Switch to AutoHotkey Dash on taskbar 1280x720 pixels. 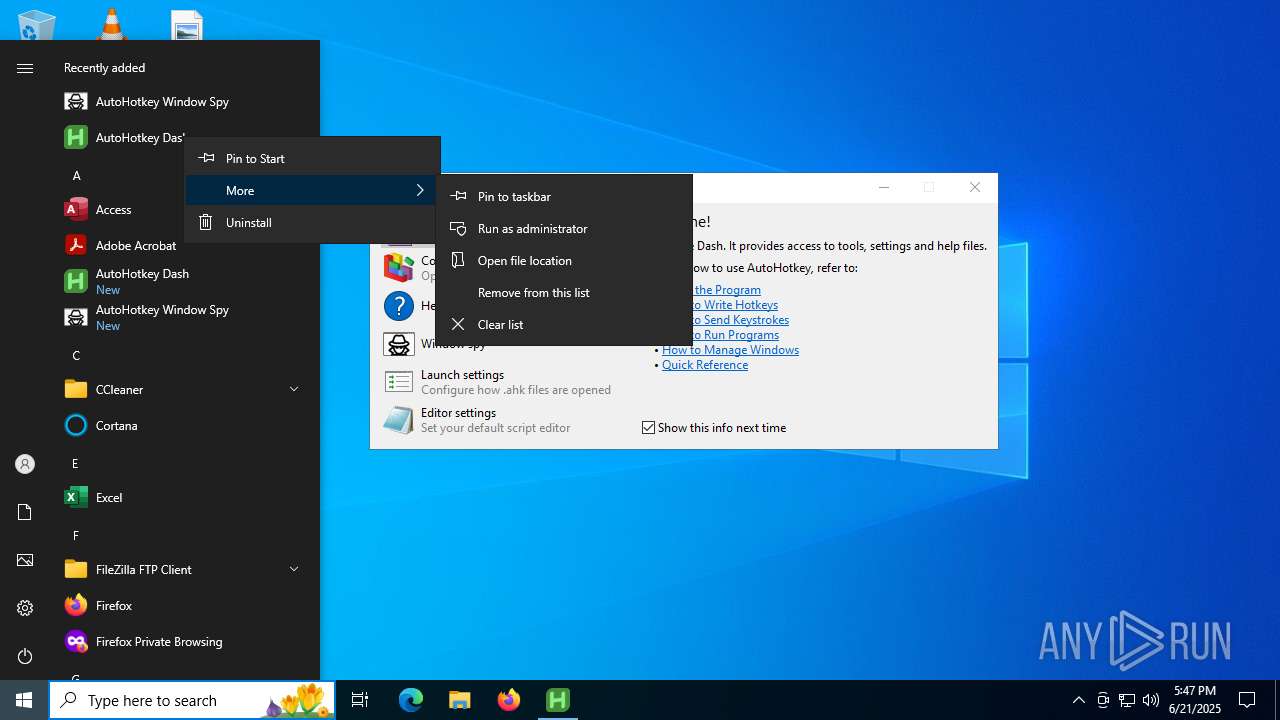558,700
